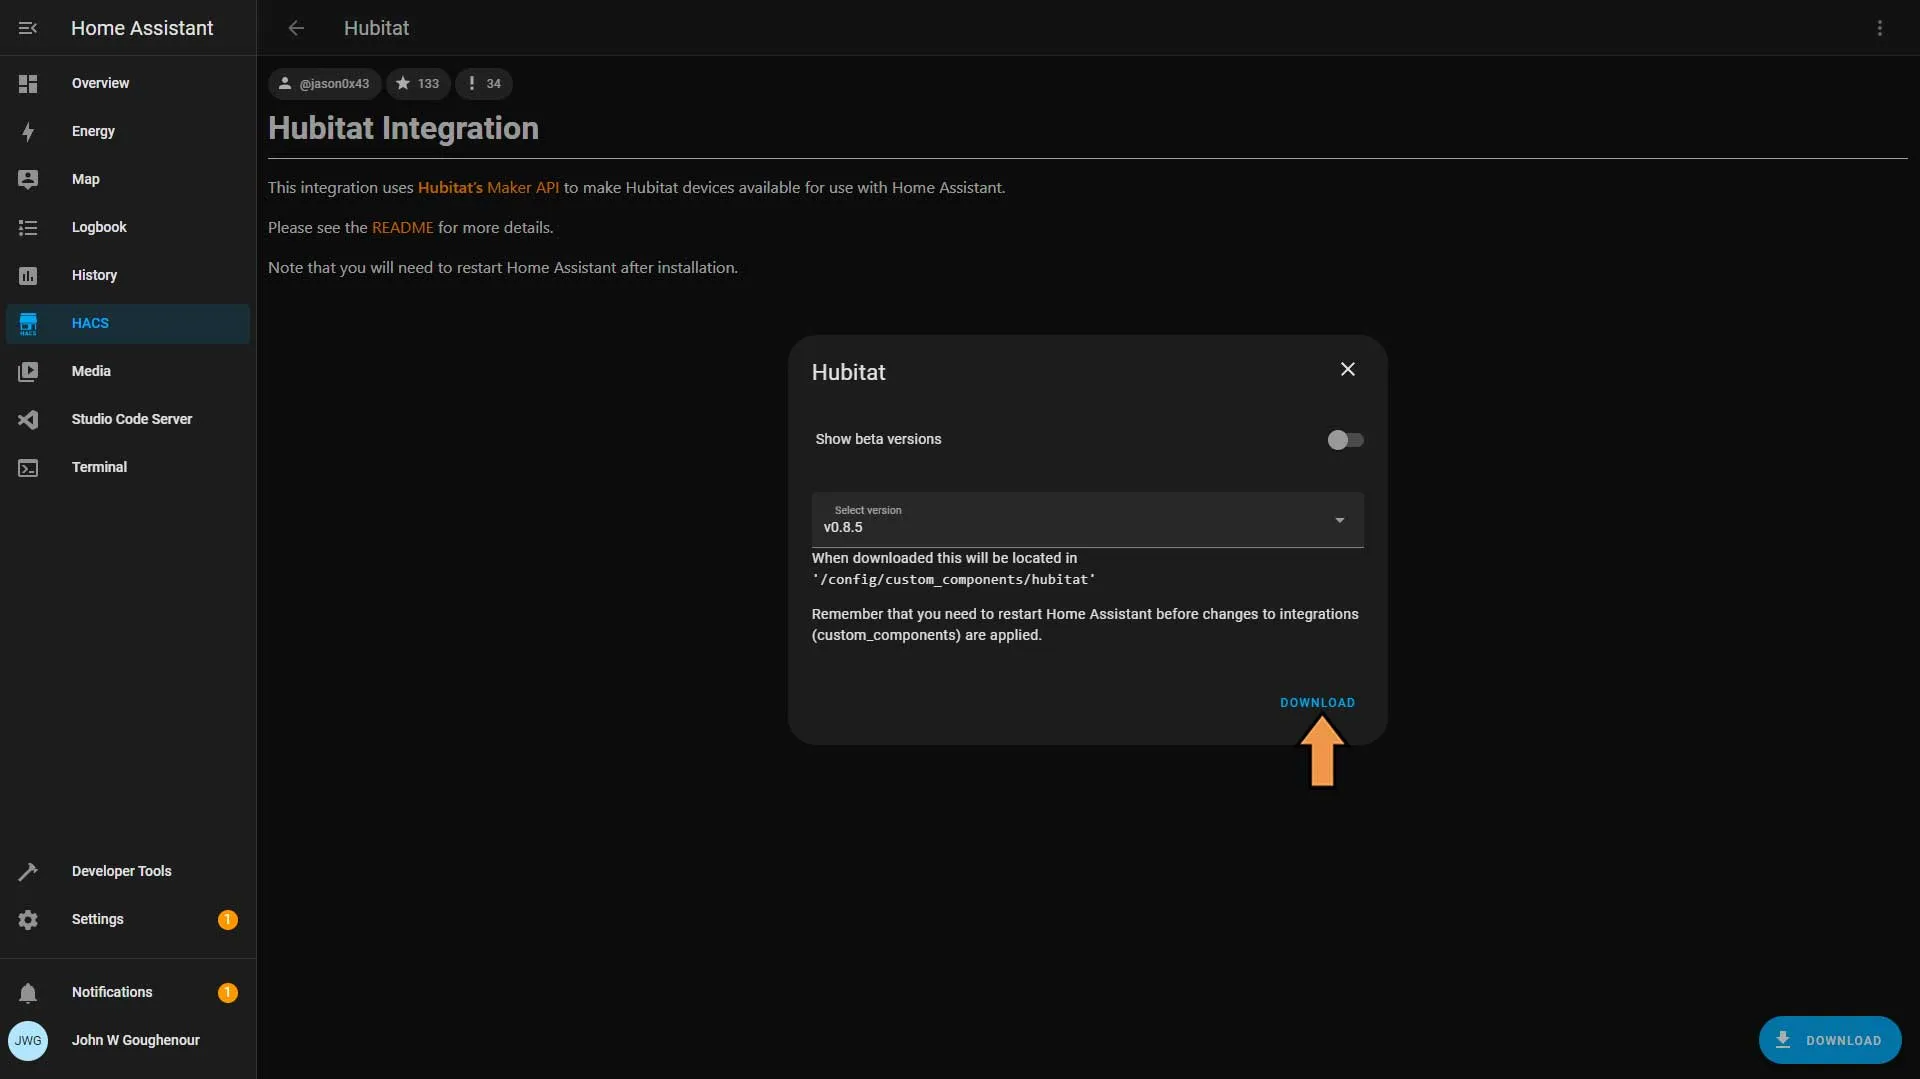Open Terminal in the sidebar
The height and width of the screenshot is (1079, 1920).
tap(128, 468)
